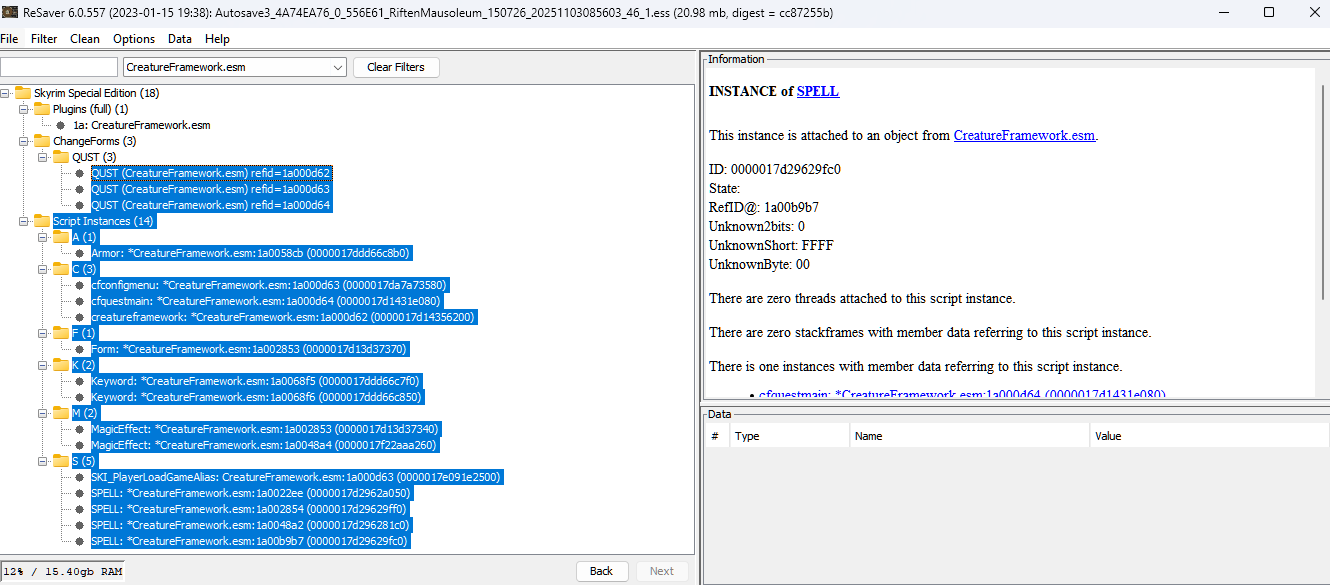Collapse the Script Instances node

click(x=24, y=221)
